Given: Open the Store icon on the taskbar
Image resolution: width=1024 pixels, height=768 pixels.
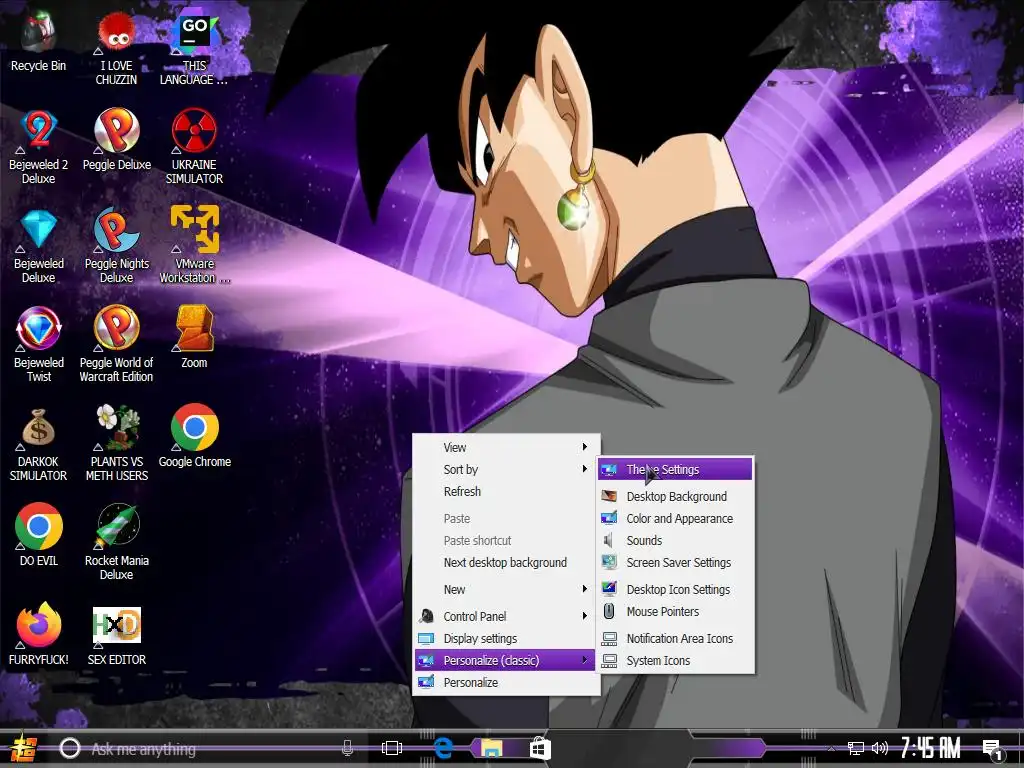Looking at the screenshot, I should [539, 748].
